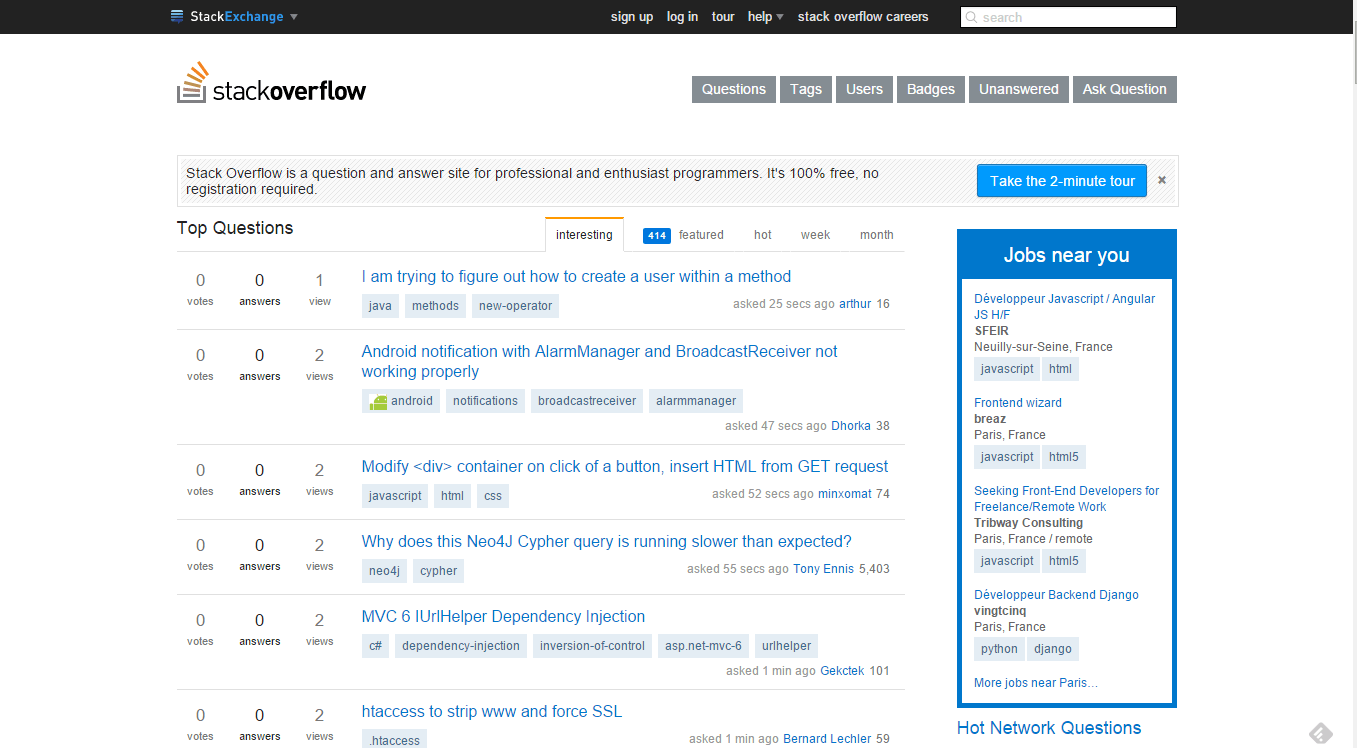The height and width of the screenshot is (748, 1357).
Task: Click into the search box
Action: (x=1068, y=17)
